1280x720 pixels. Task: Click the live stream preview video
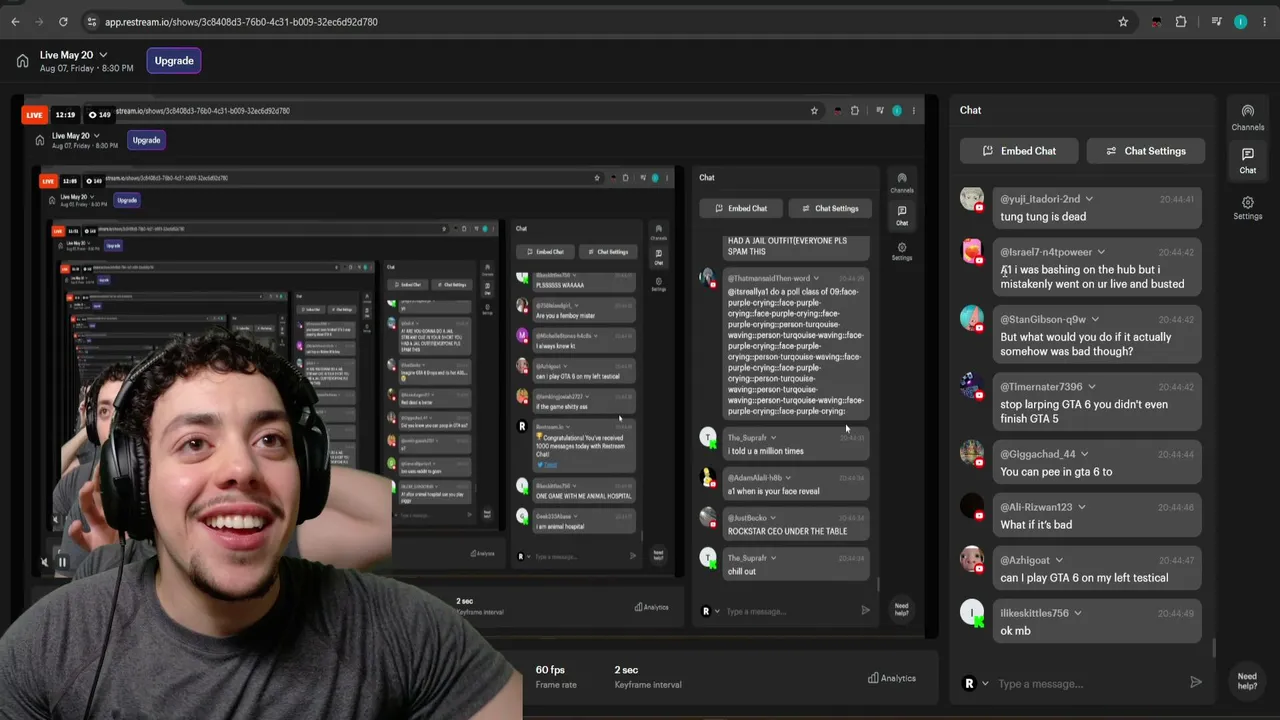point(474,368)
